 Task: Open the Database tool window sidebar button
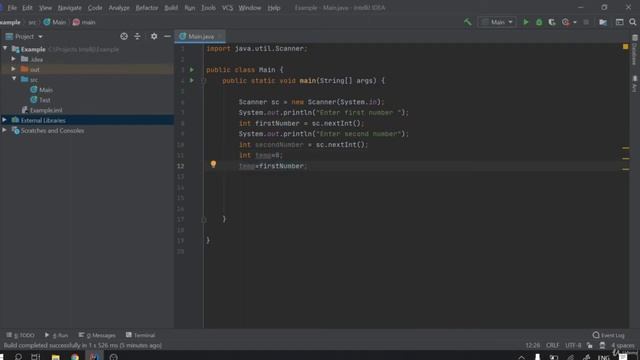click(635, 50)
